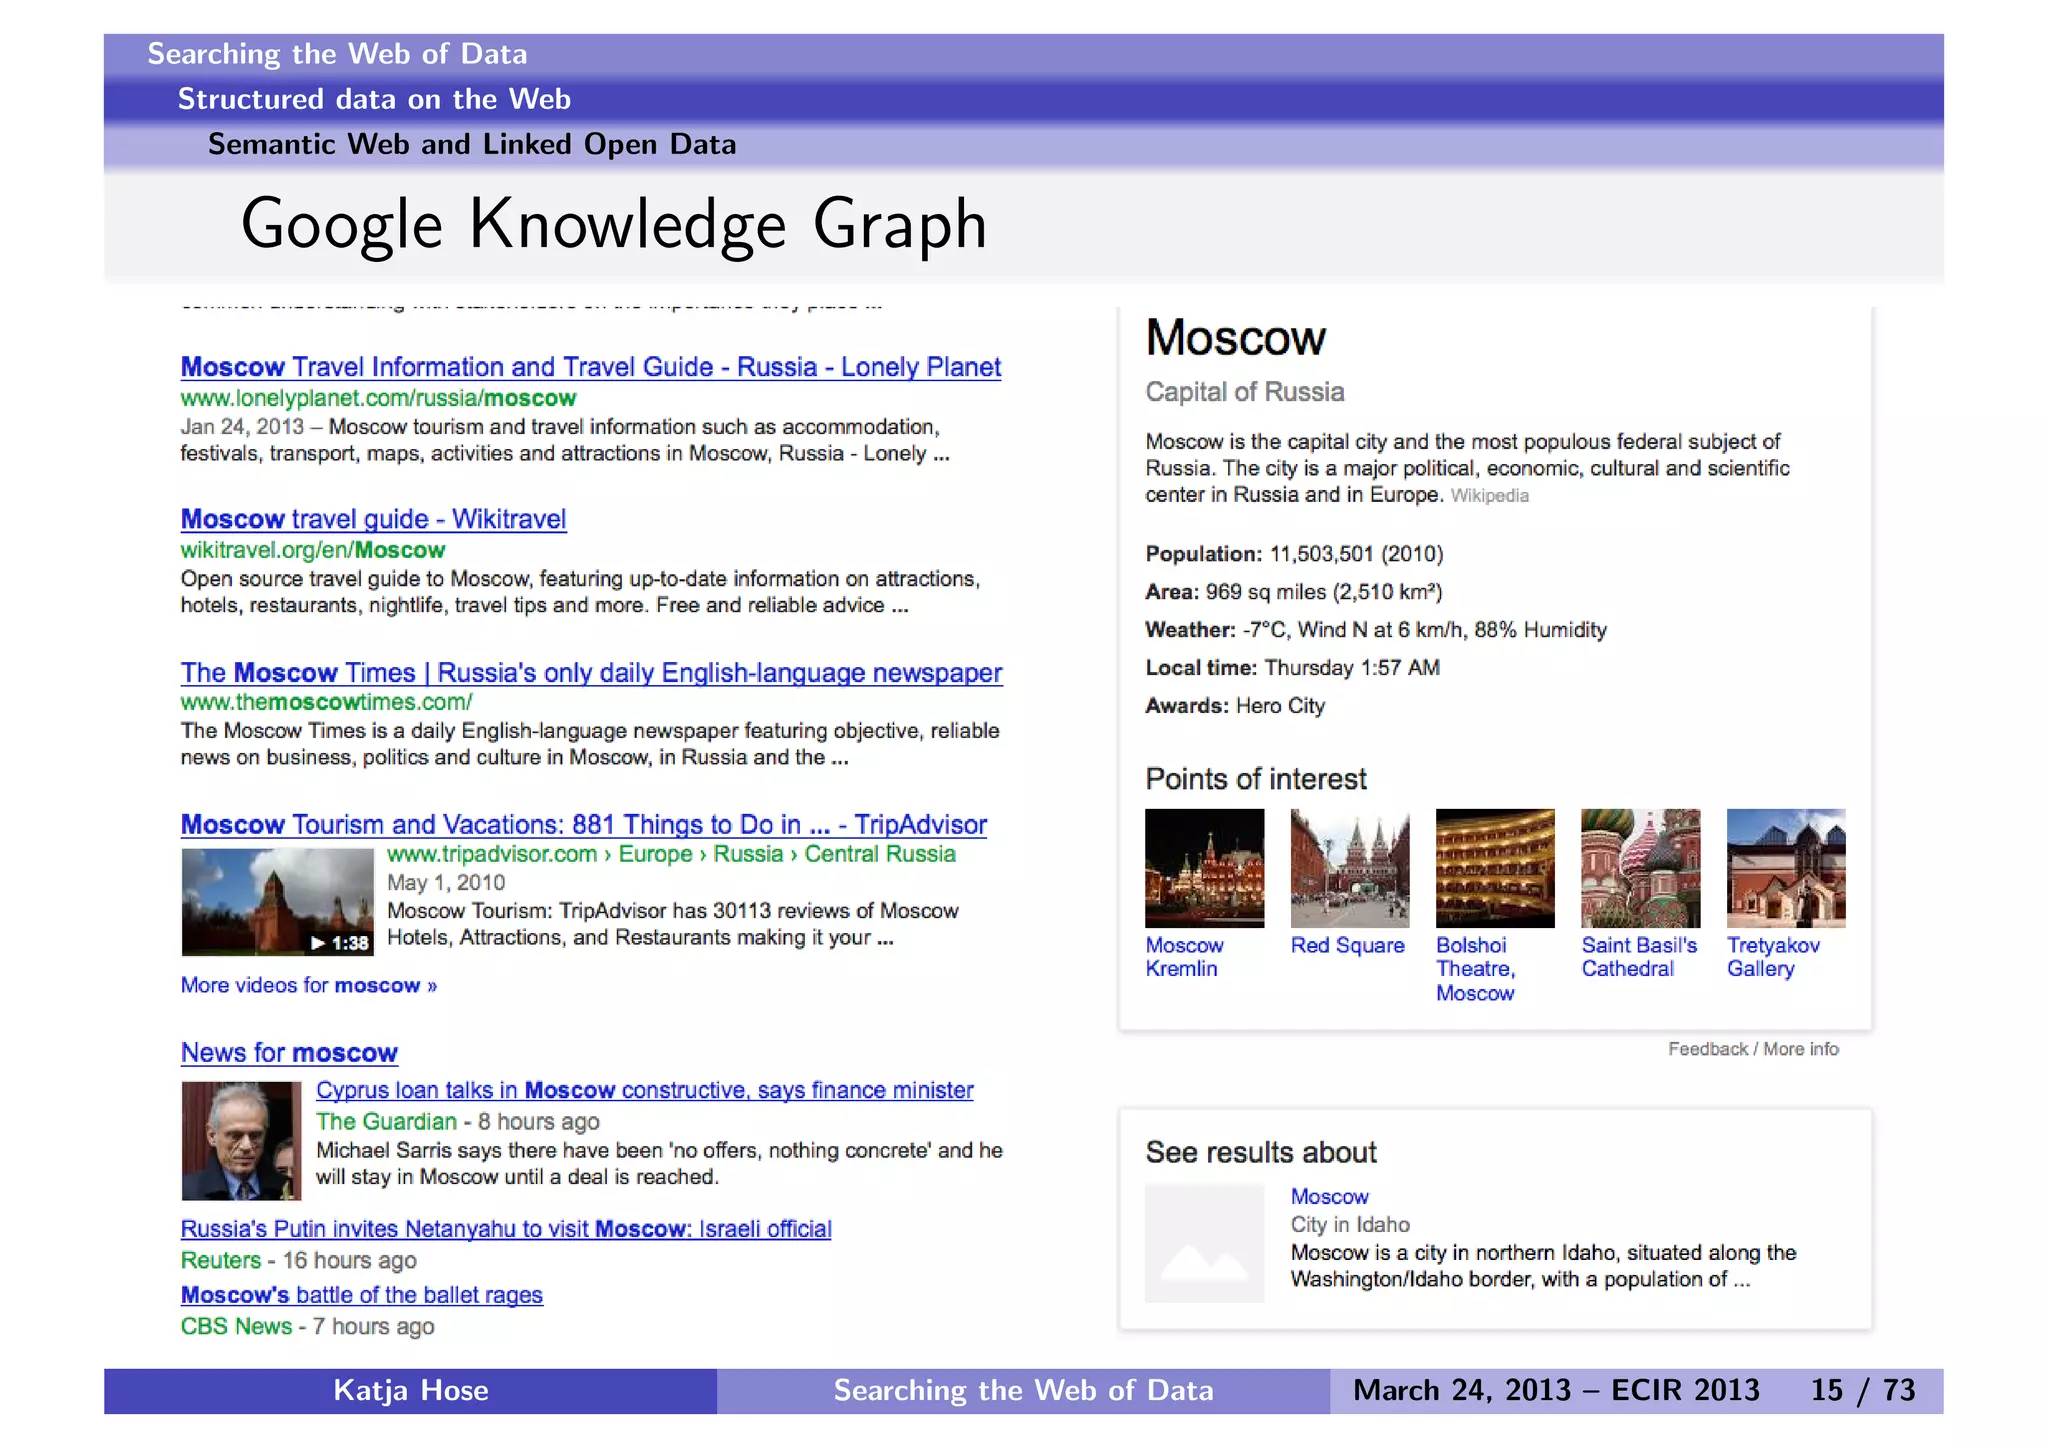Click the www.lonelyplanet.com/russia/moscow URL text

[x=378, y=398]
